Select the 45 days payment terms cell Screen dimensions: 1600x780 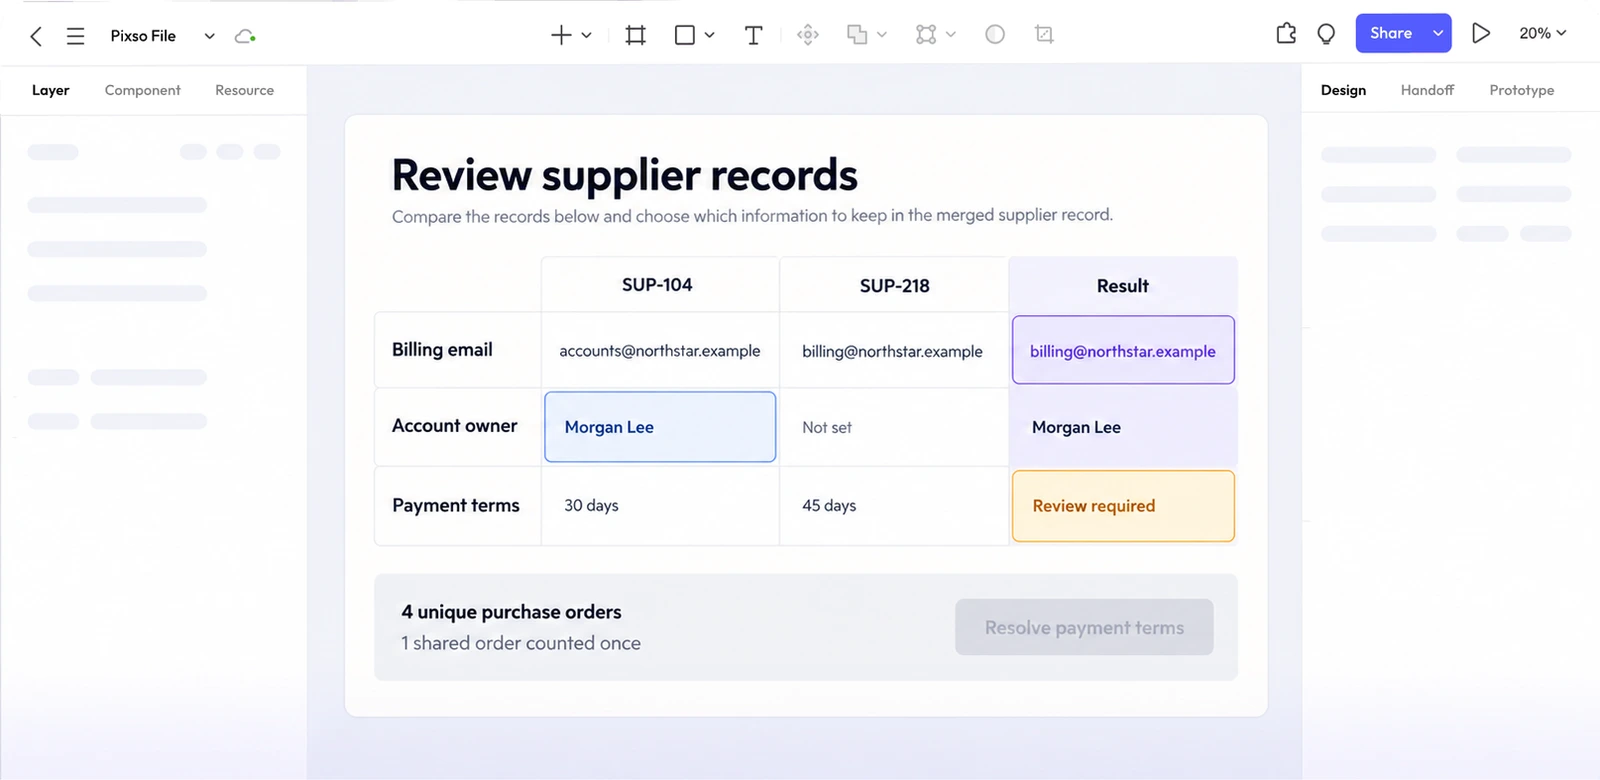pos(894,506)
